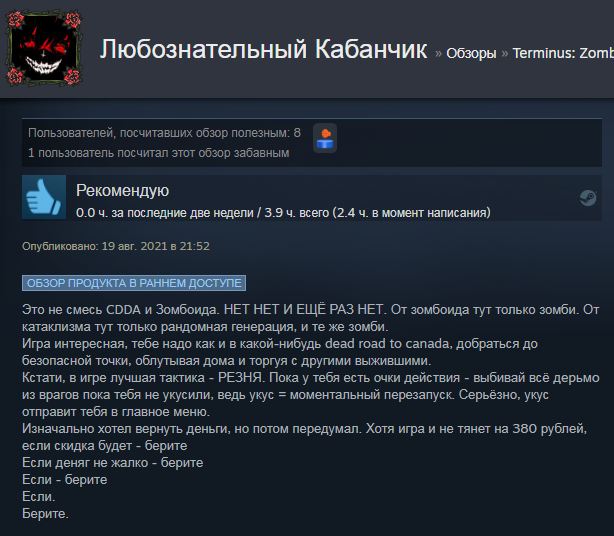Image resolution: width=614 pixels, height=536 pixels.
Task: Click the ОБЗОР ПРОДУКТА В РАННЕМ ДОСТУПЕ badge
Action: click(x=134, y=283)
